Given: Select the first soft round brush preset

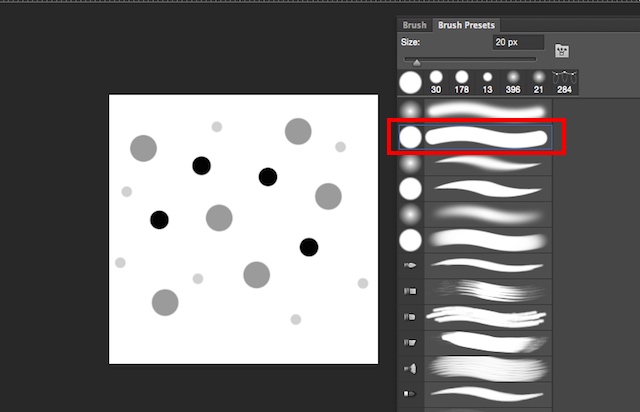Looking at the screenshot, I should pyautogui.click(x=476, y=111).
